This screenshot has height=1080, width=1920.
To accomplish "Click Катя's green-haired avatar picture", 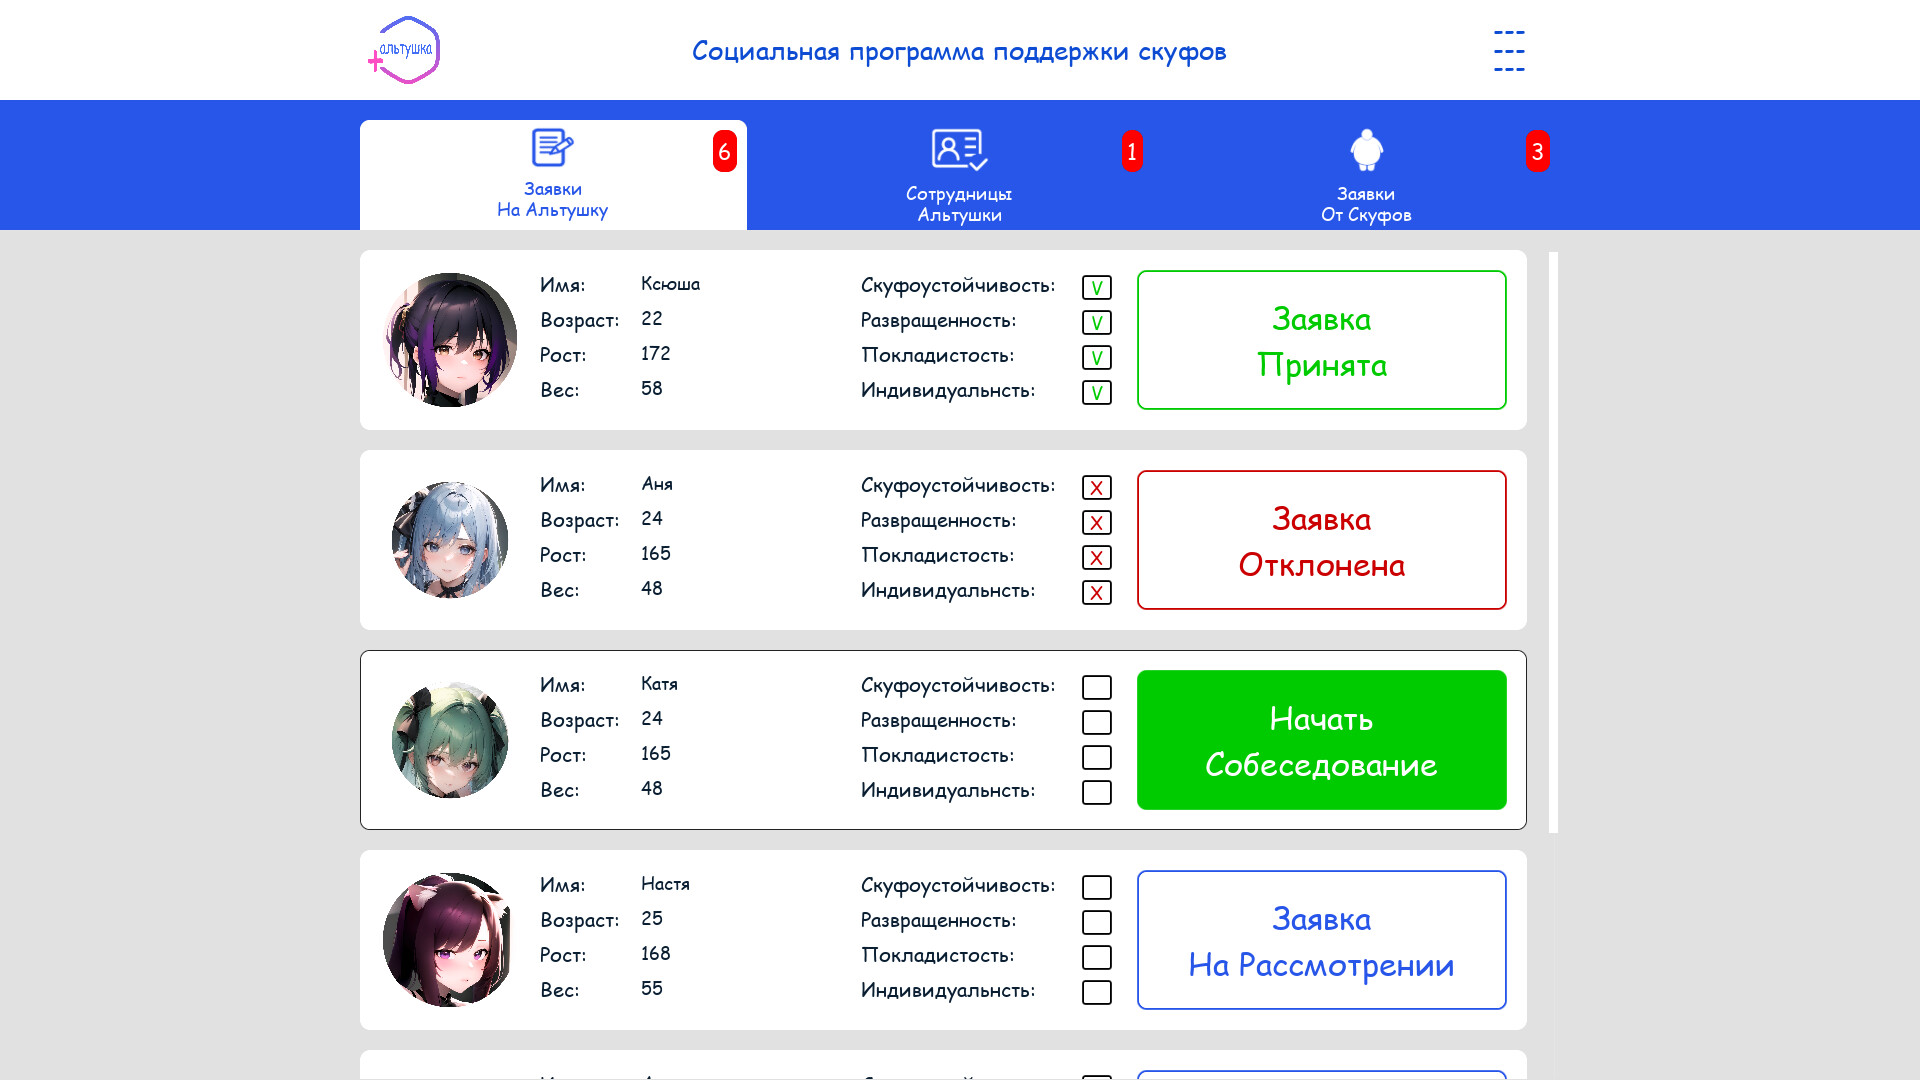I will click(450, 740).
